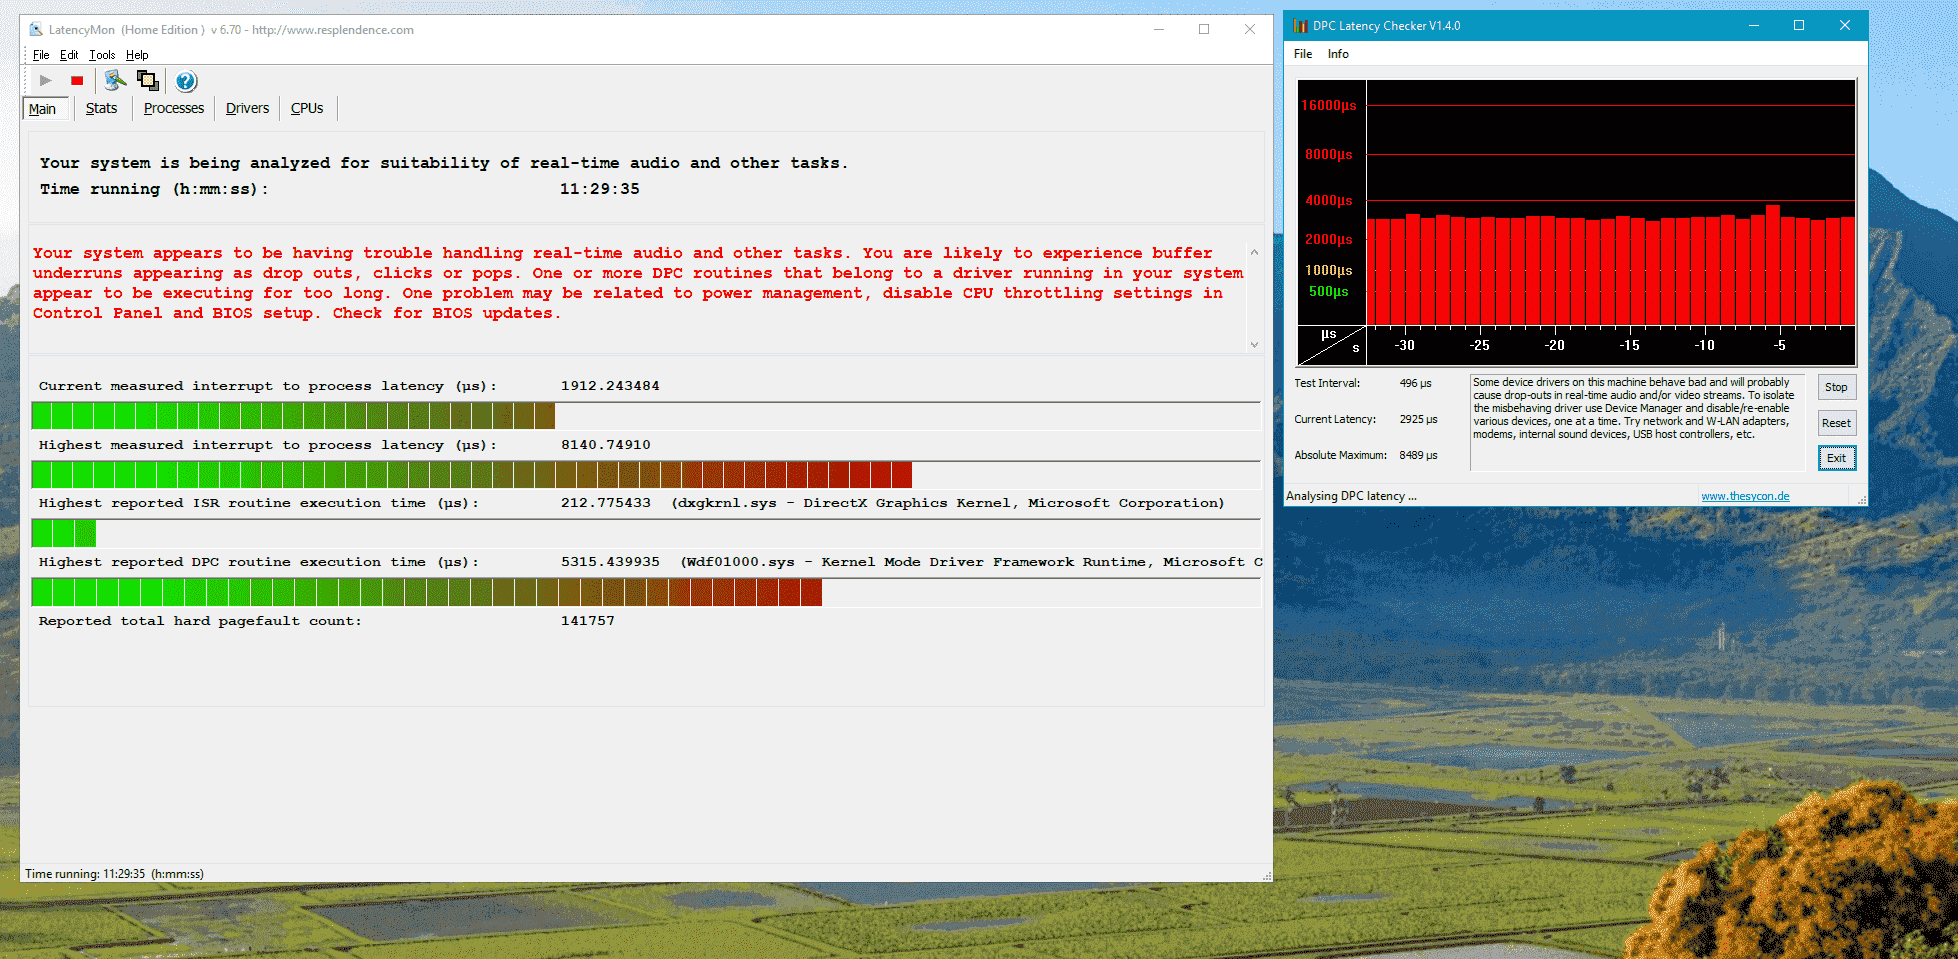Click the dxgkrnl.sys driver description text
This screenshot has width=1958, height=959.
947,503
